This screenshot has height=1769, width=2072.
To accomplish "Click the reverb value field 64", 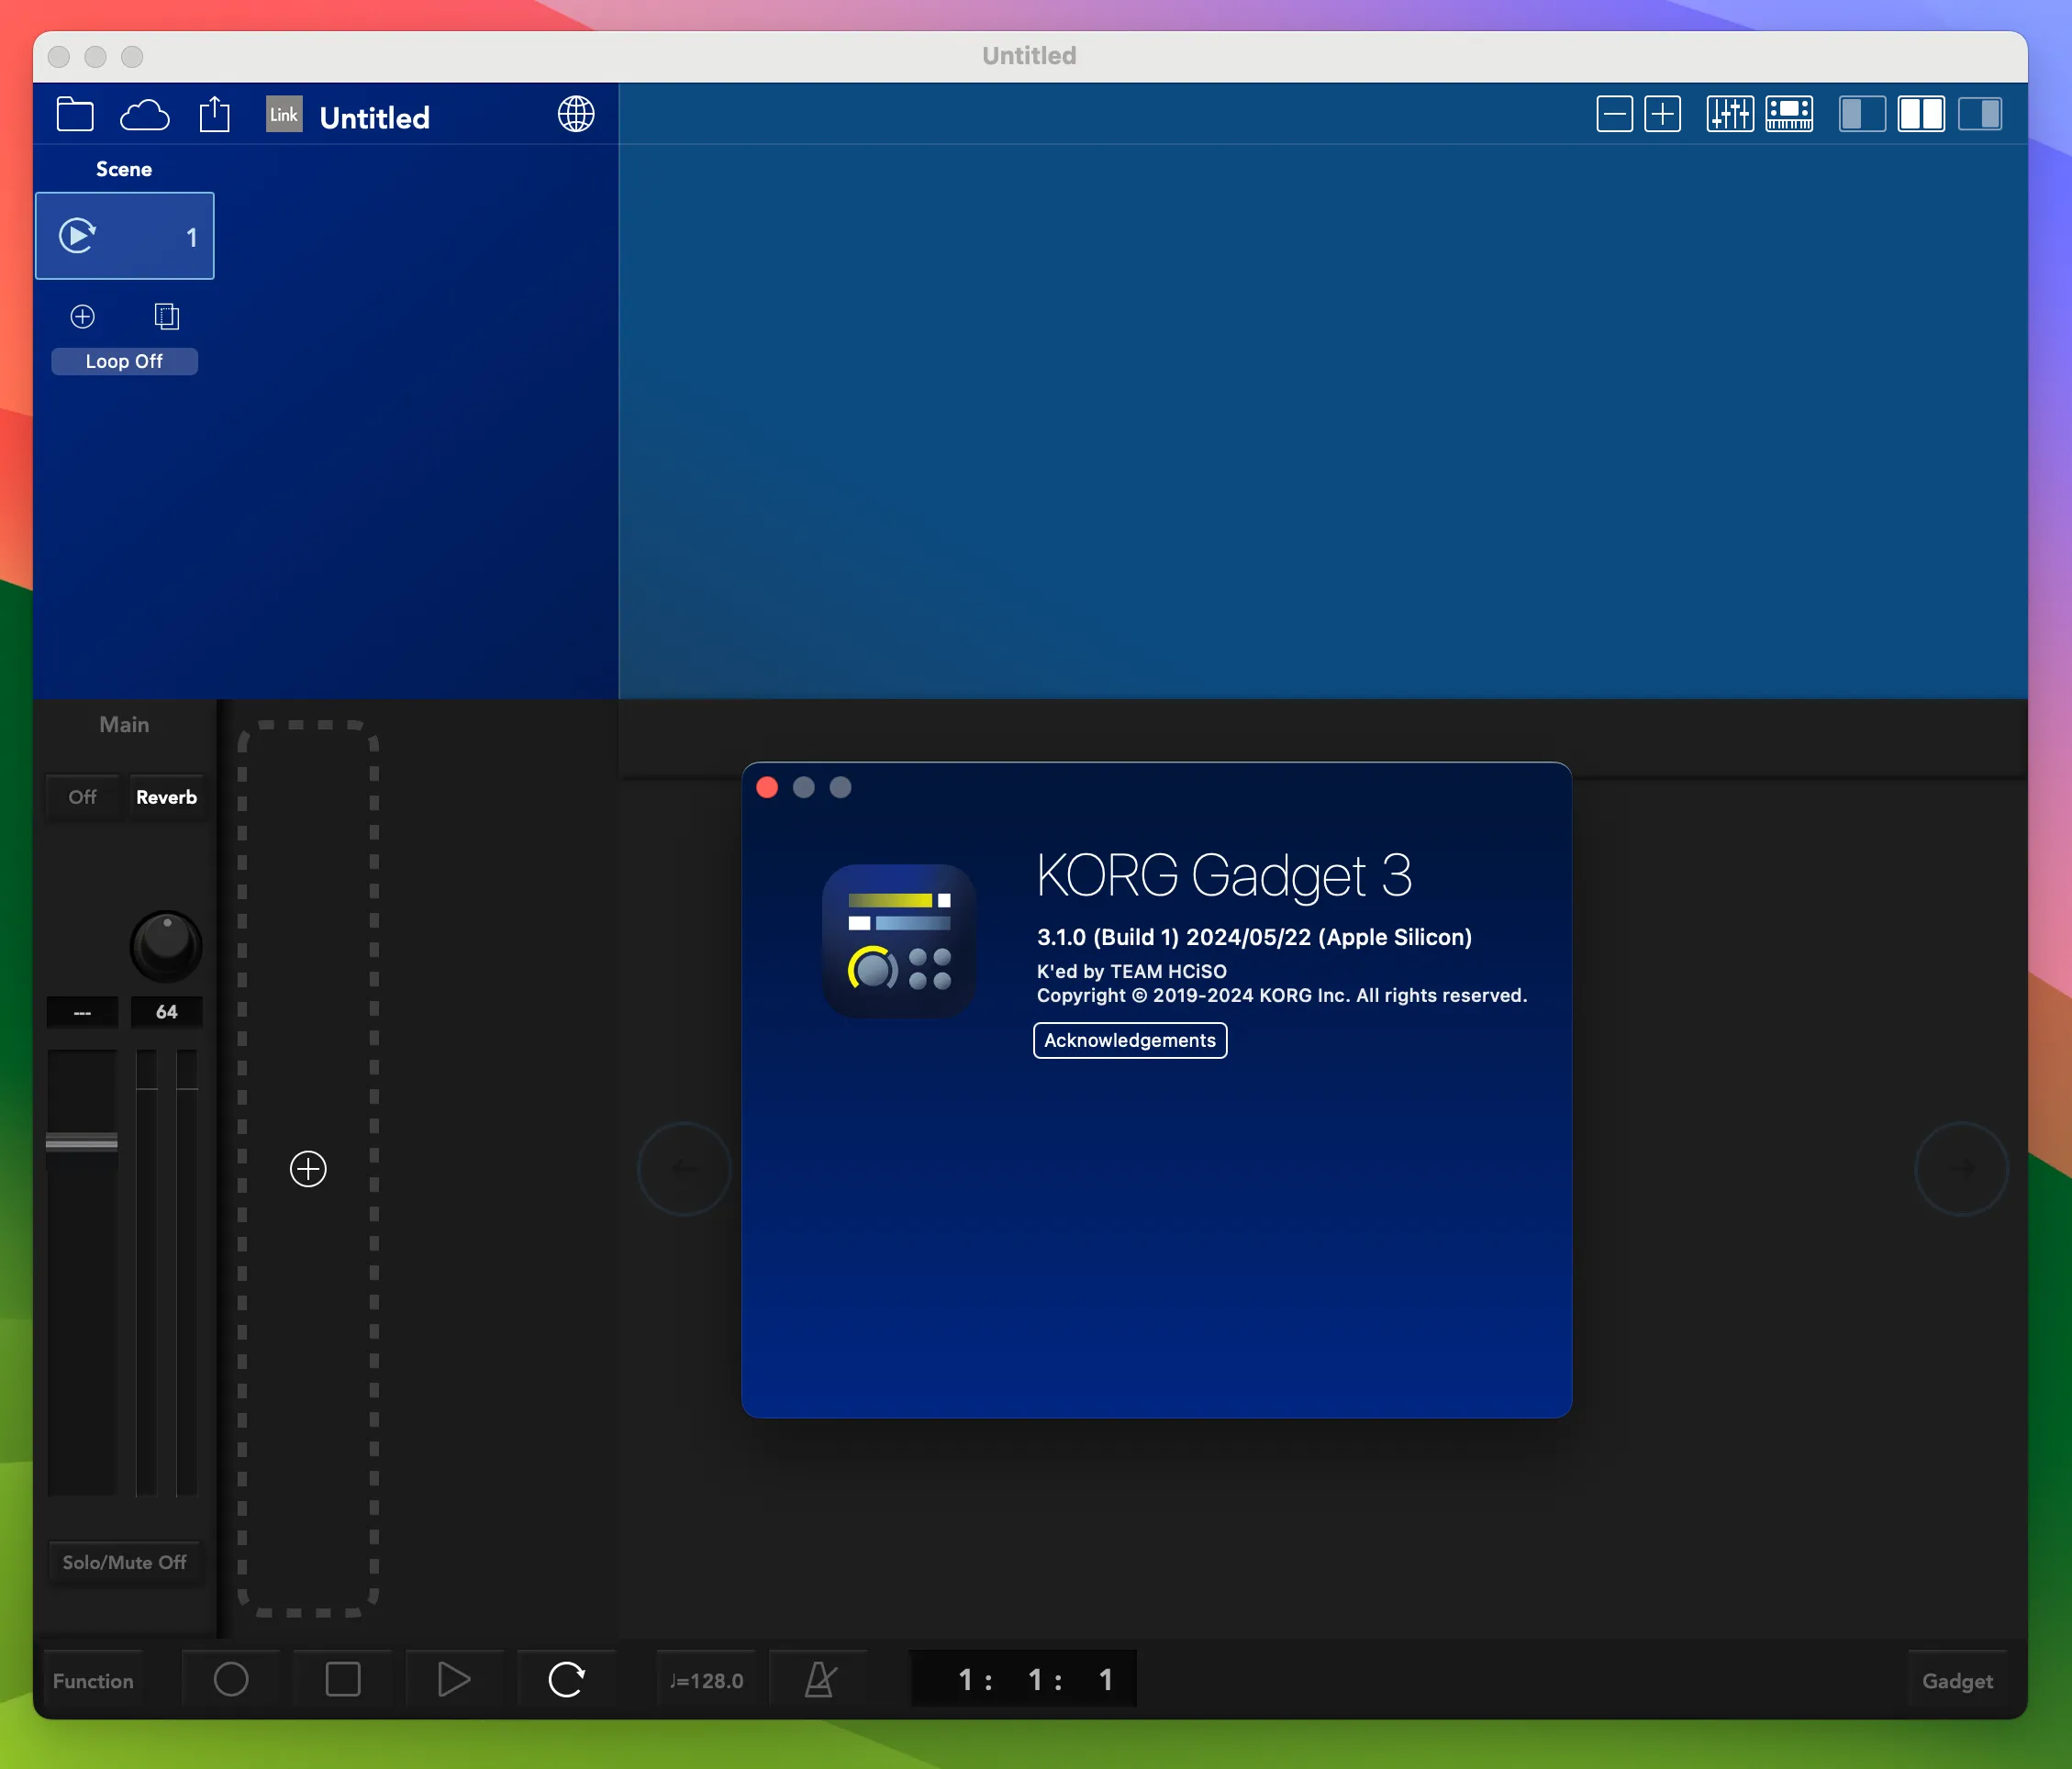I will click(167, 1012).
